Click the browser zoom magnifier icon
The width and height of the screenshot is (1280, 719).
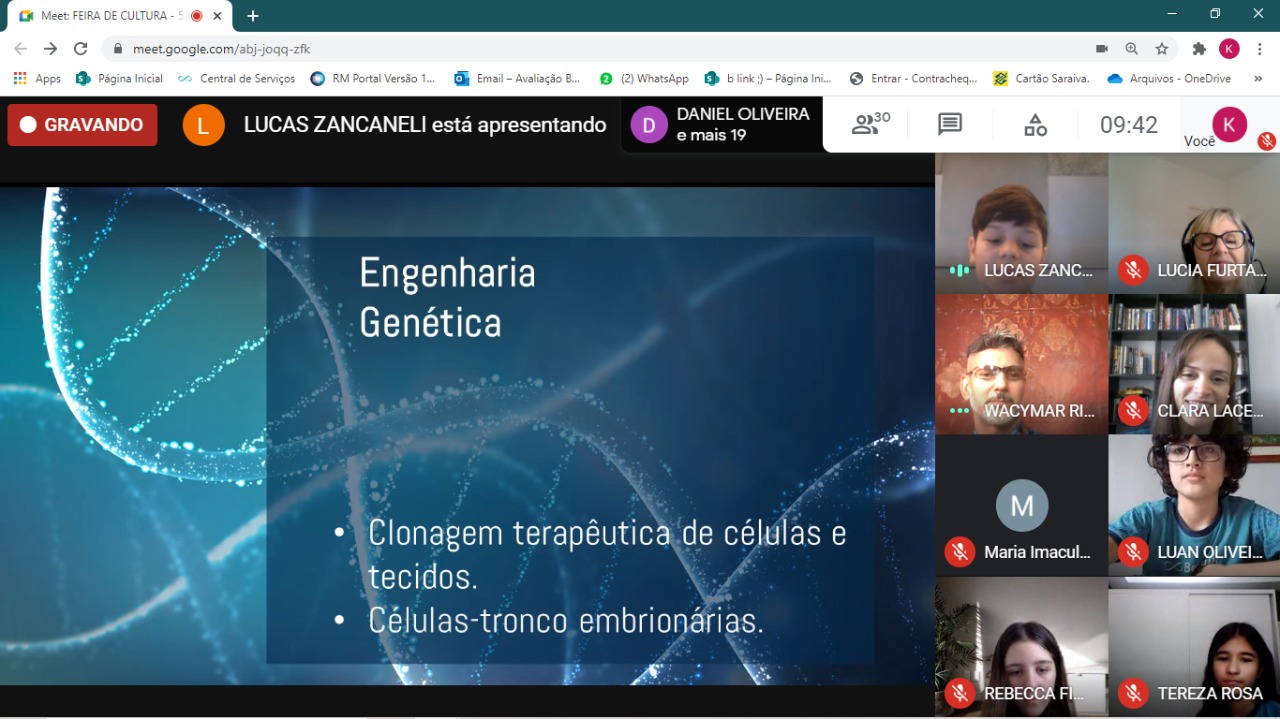[x=1132, y=48]
